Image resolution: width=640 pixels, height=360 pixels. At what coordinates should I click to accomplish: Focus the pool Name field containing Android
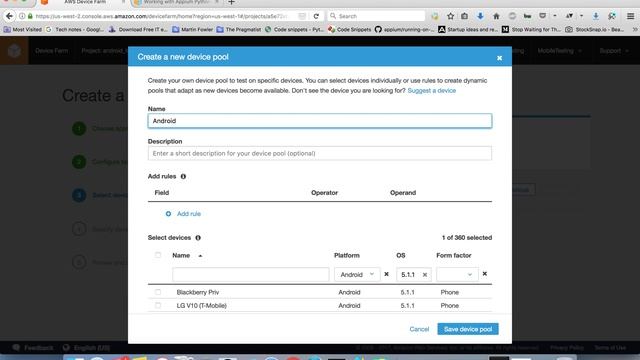(320, 121)
